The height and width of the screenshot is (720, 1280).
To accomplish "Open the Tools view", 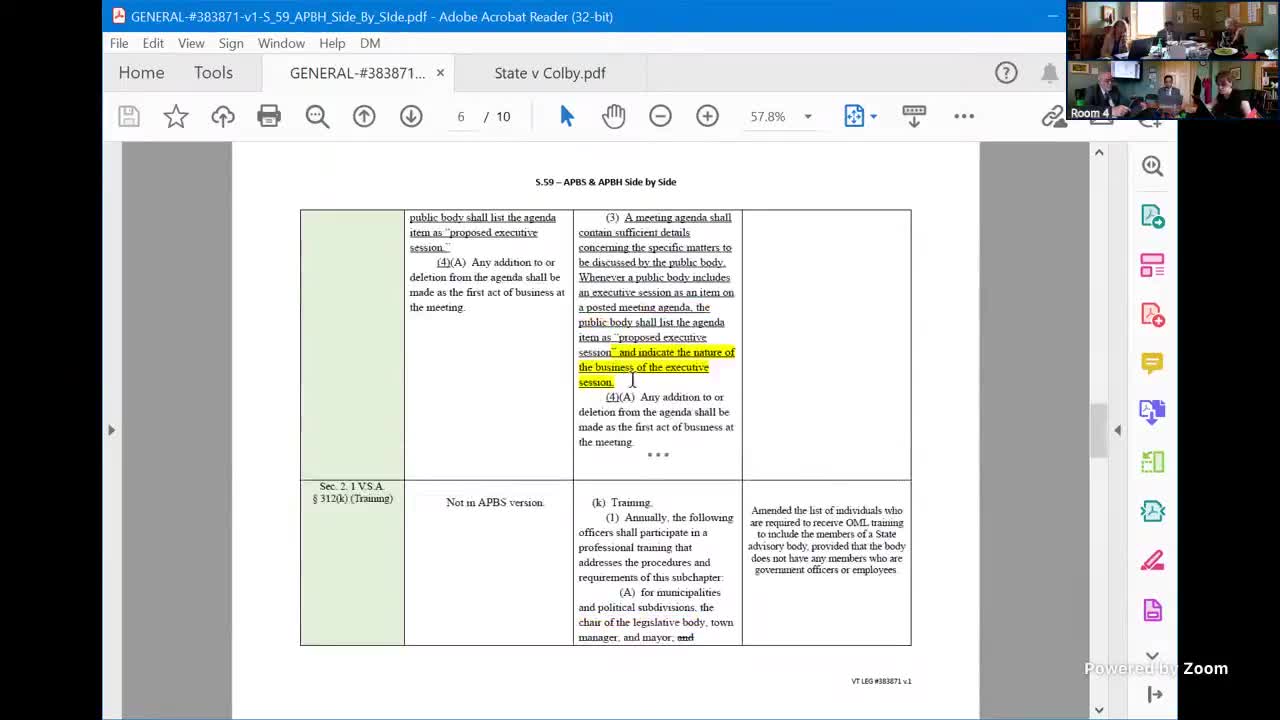I will click(213, 73).
